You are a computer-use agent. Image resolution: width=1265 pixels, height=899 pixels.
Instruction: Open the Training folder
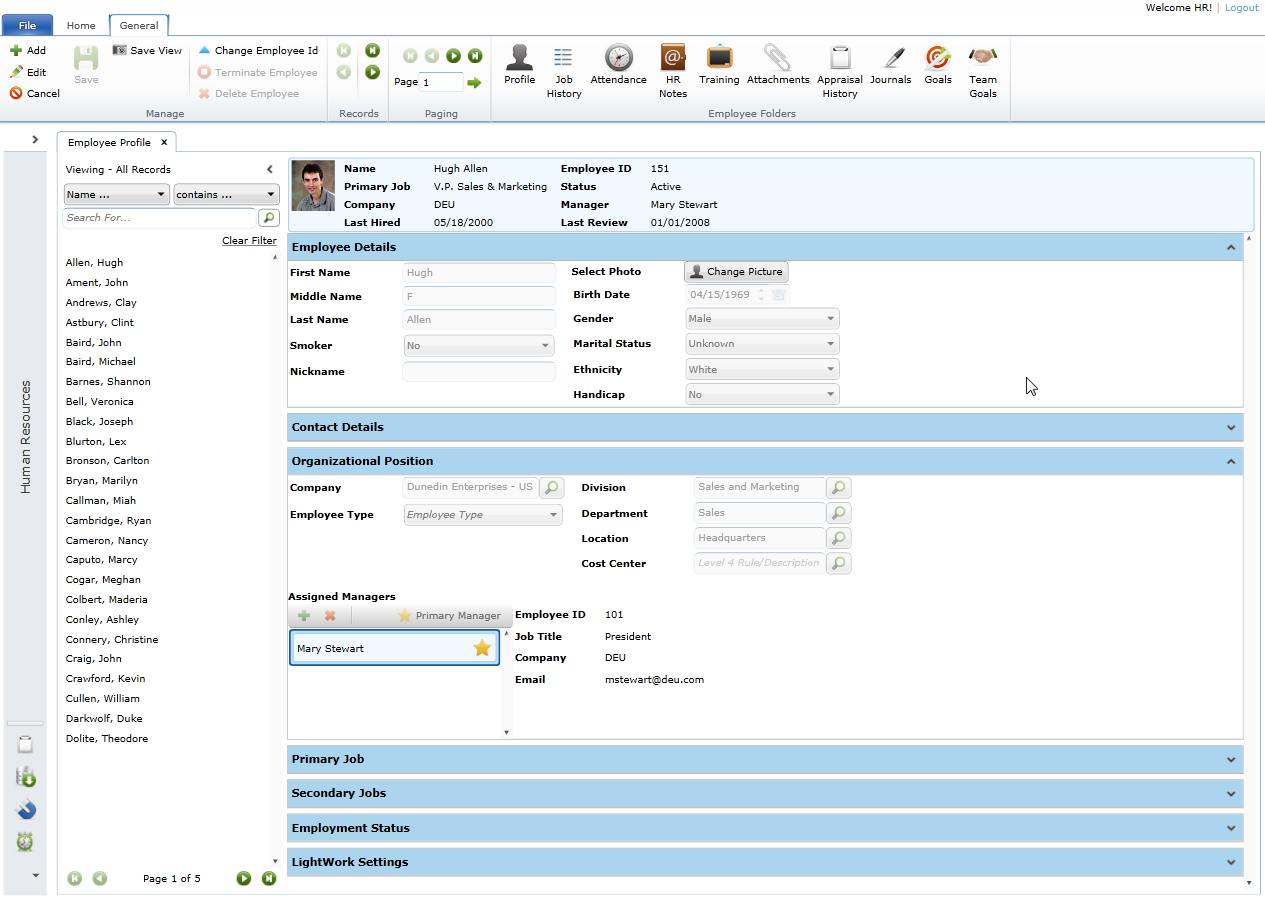pyautogui.click(x=719, y=65)
